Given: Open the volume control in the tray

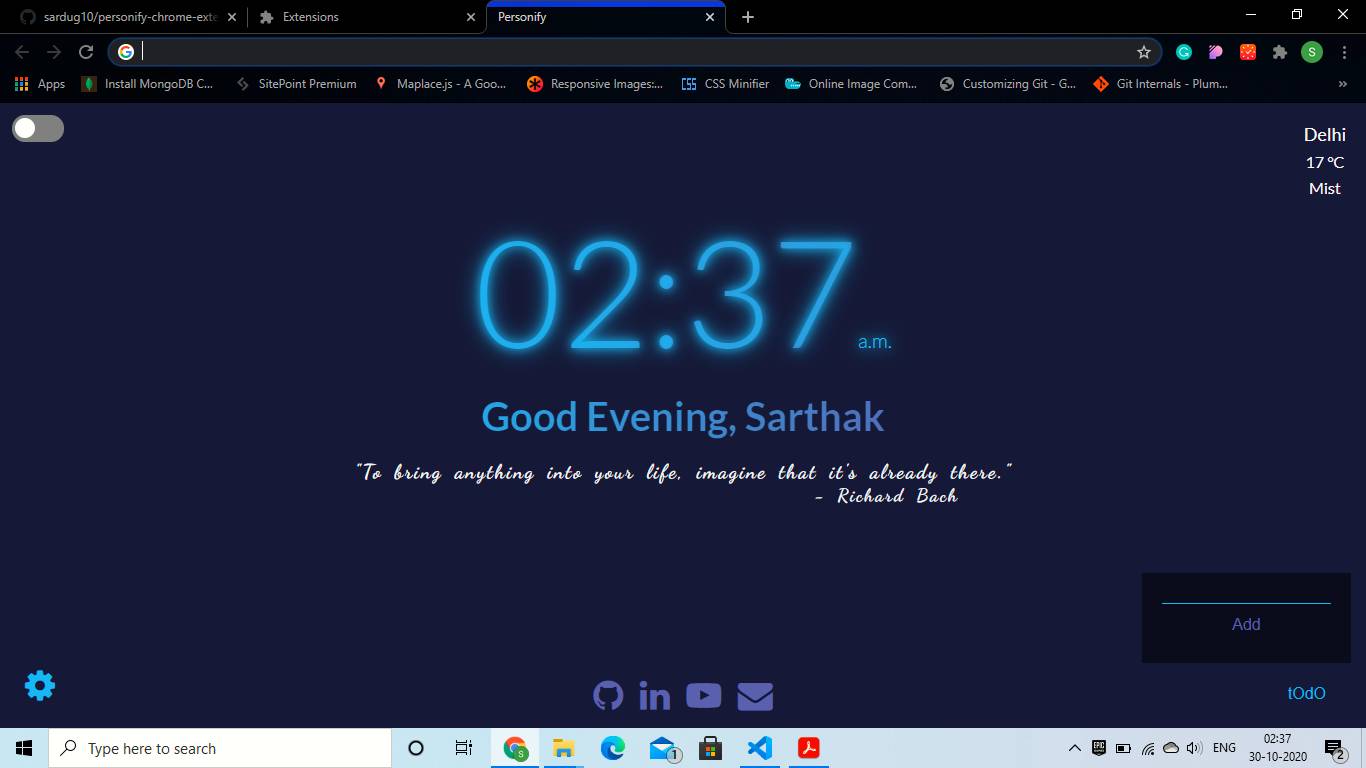Looking at the screenshot, I should (1194, 748).
